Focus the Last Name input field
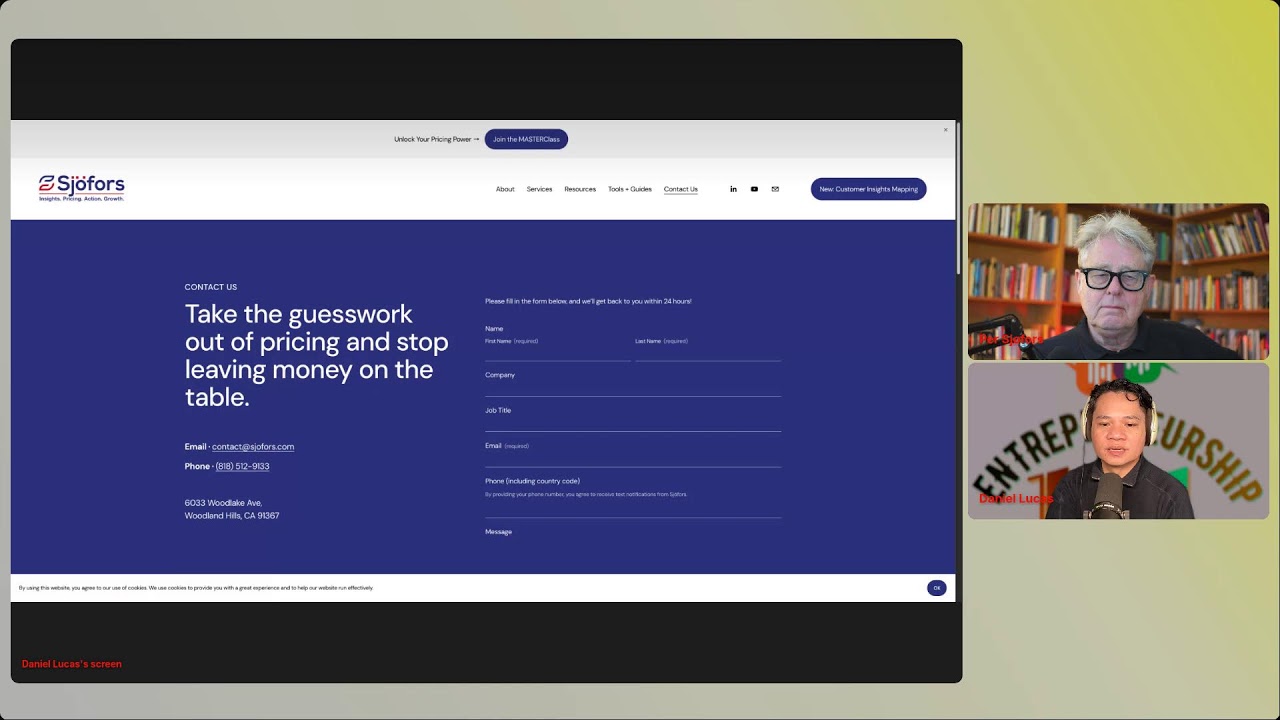Screen dimensions: 1280x720 tap(708, 353)
